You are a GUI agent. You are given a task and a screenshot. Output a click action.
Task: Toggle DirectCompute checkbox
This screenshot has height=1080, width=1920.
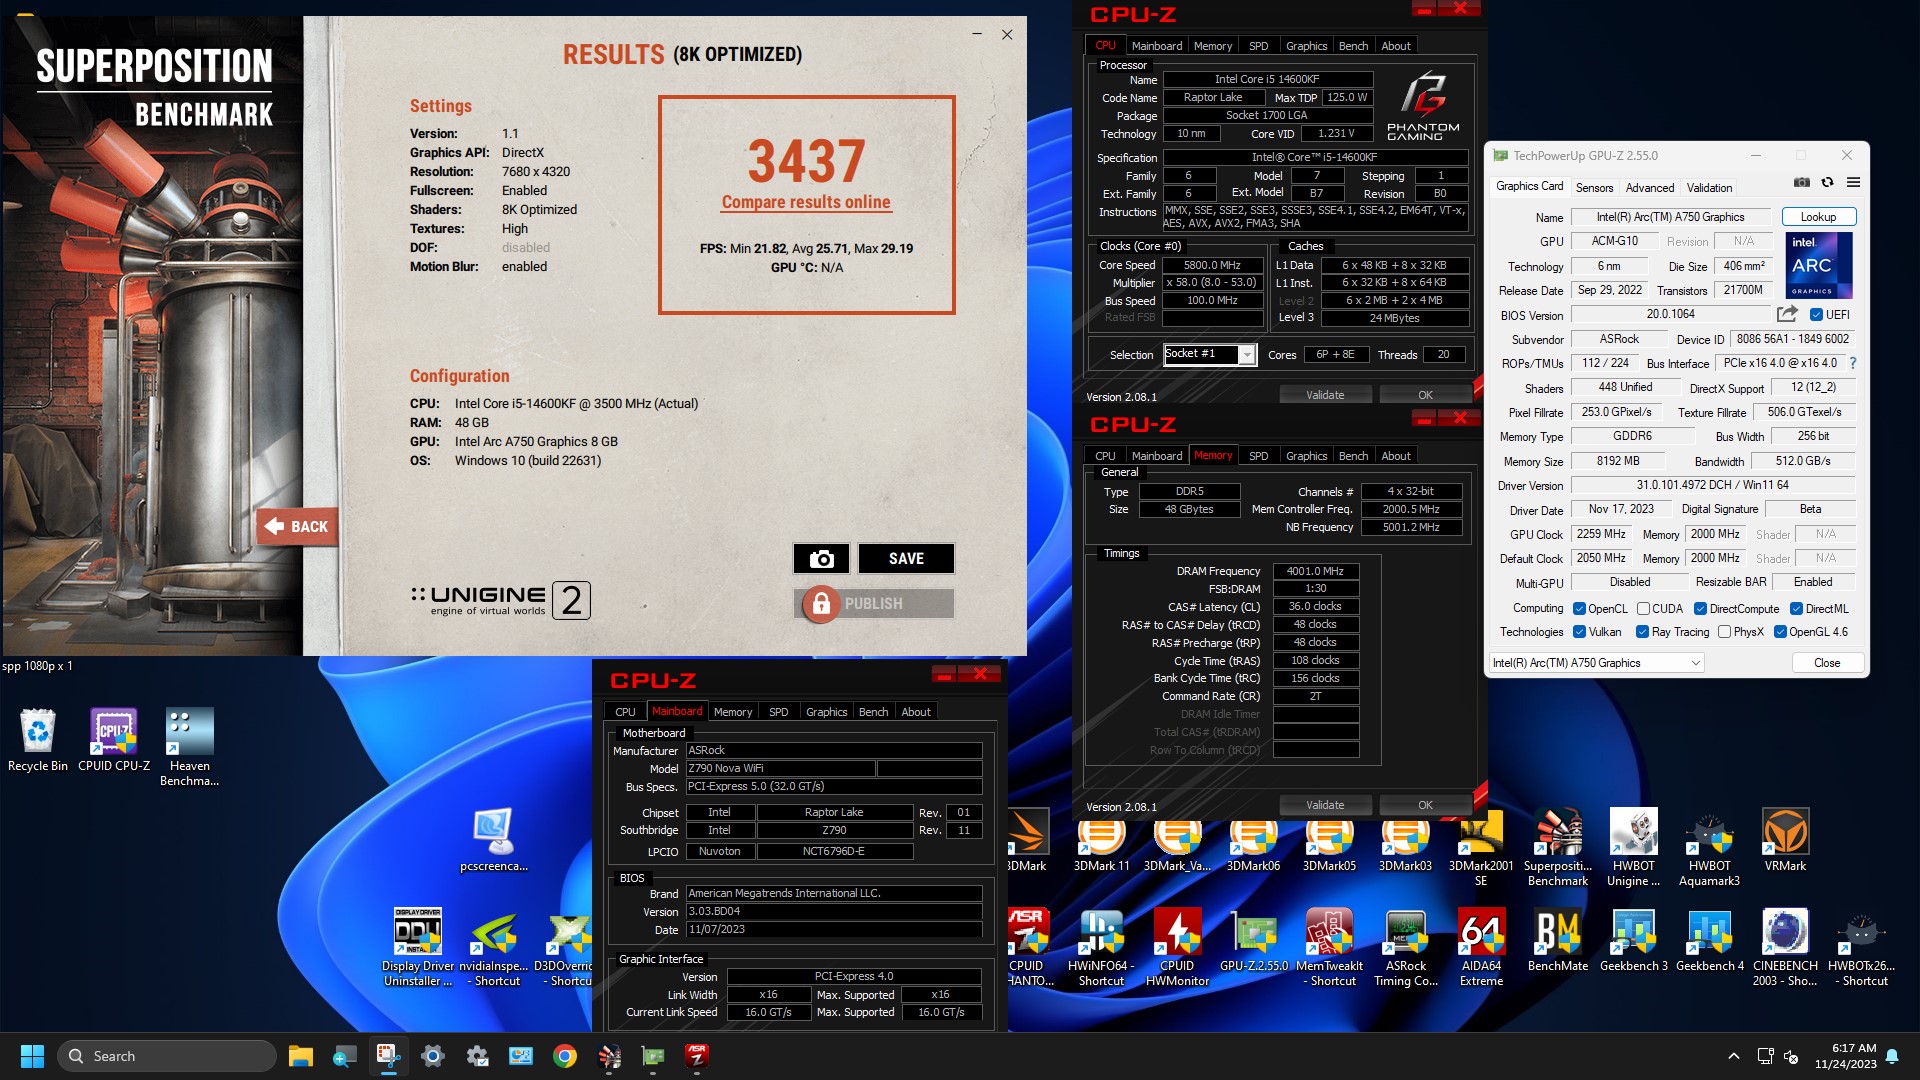1700,608
